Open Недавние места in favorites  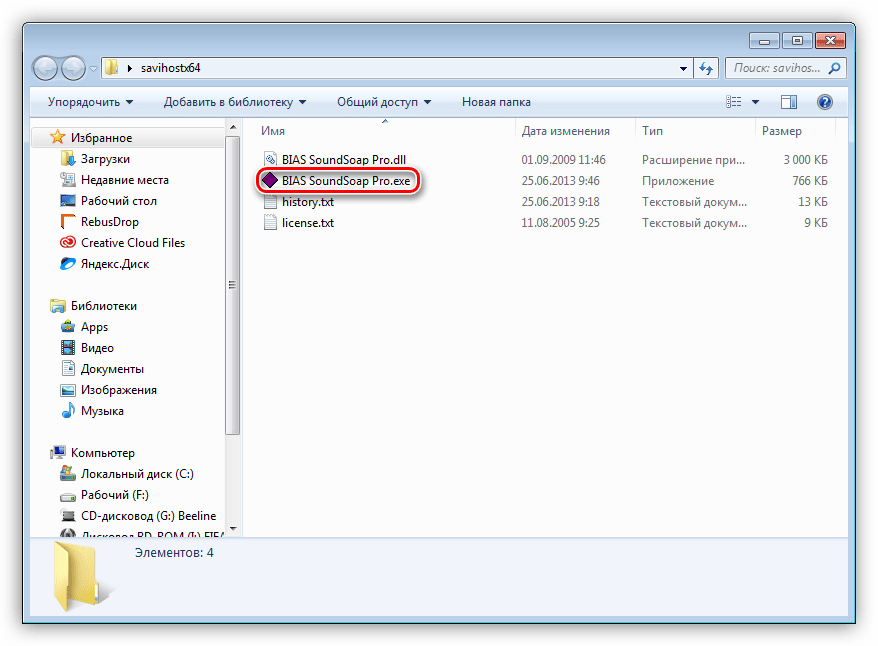click(x=124, y=180)
